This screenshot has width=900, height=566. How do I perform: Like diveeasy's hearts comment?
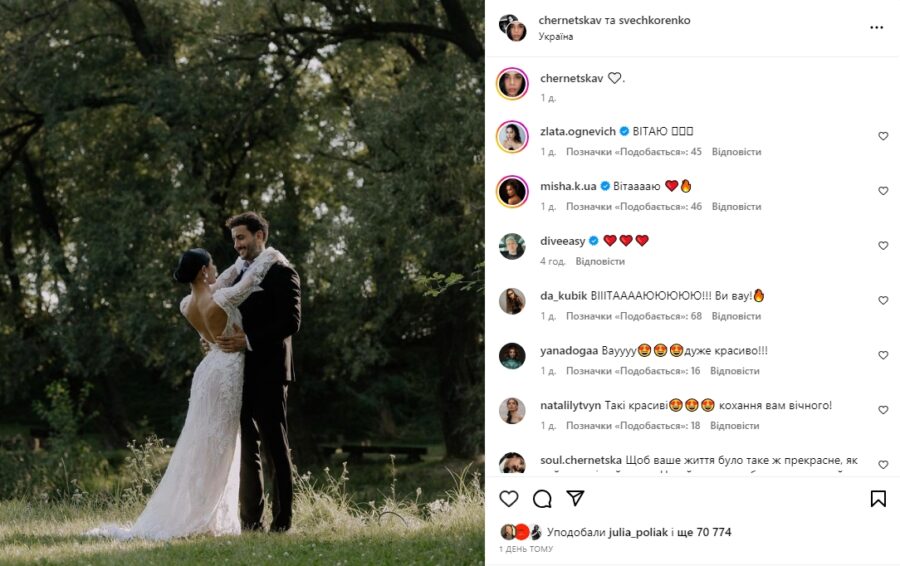coord(883,245)
